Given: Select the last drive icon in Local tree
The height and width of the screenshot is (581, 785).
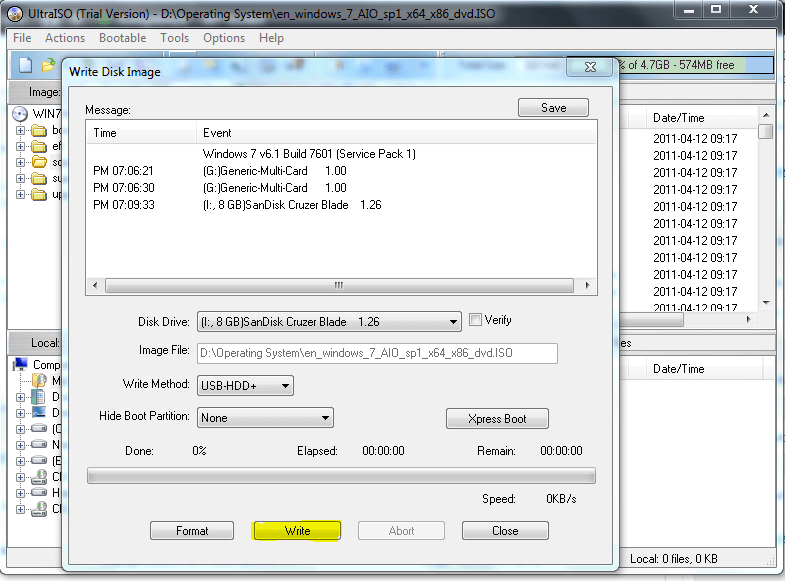Looking at the screenshot, I should 39,508.
